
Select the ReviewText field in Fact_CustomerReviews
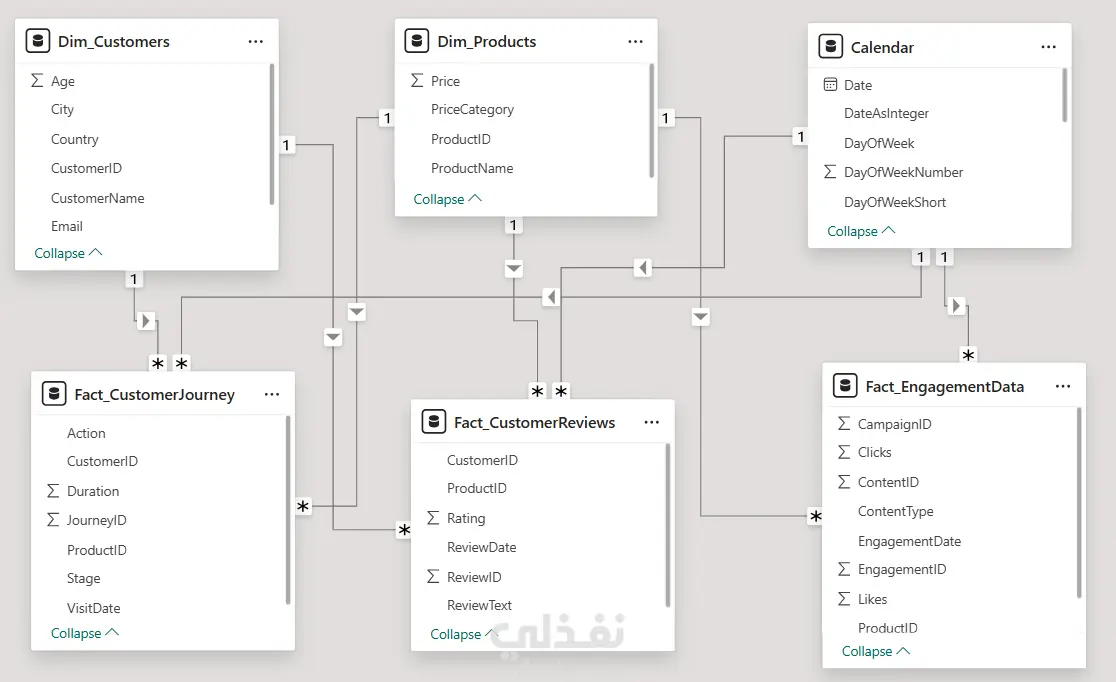tap(479, 605)
